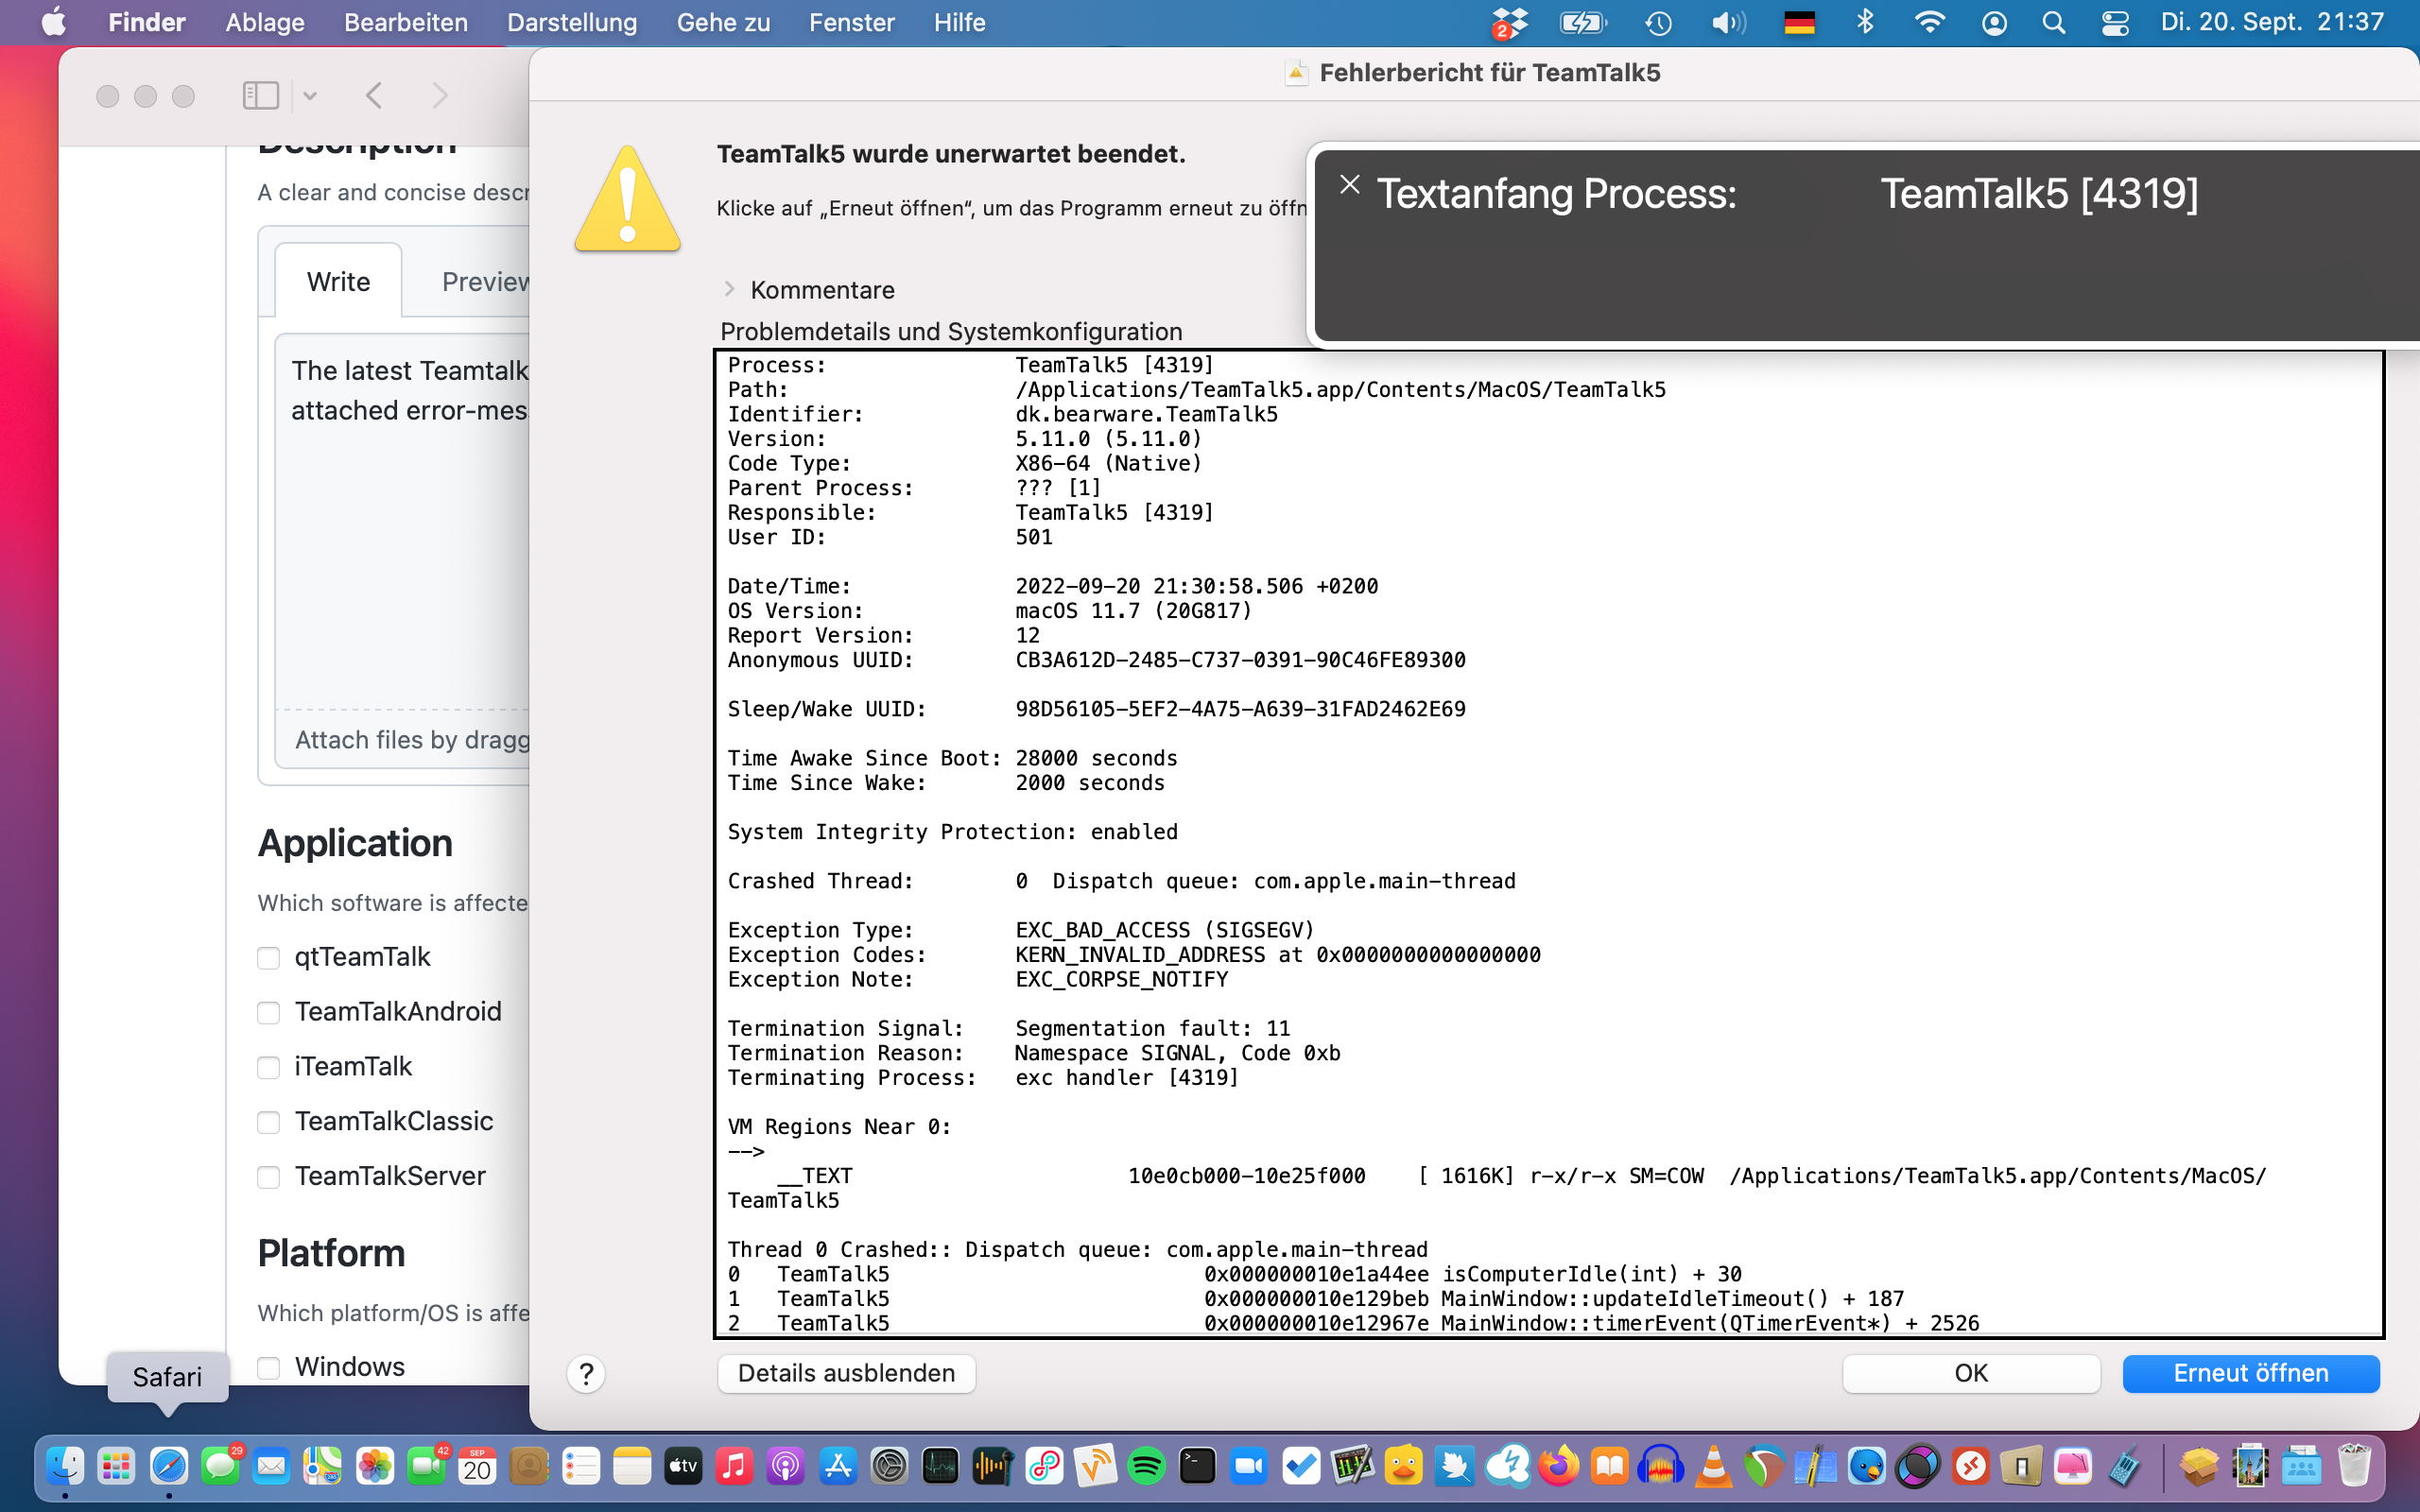The image size is (2420, 1512).
Task: Launch Spotify from the Dock
Action: (1146, 1467)
